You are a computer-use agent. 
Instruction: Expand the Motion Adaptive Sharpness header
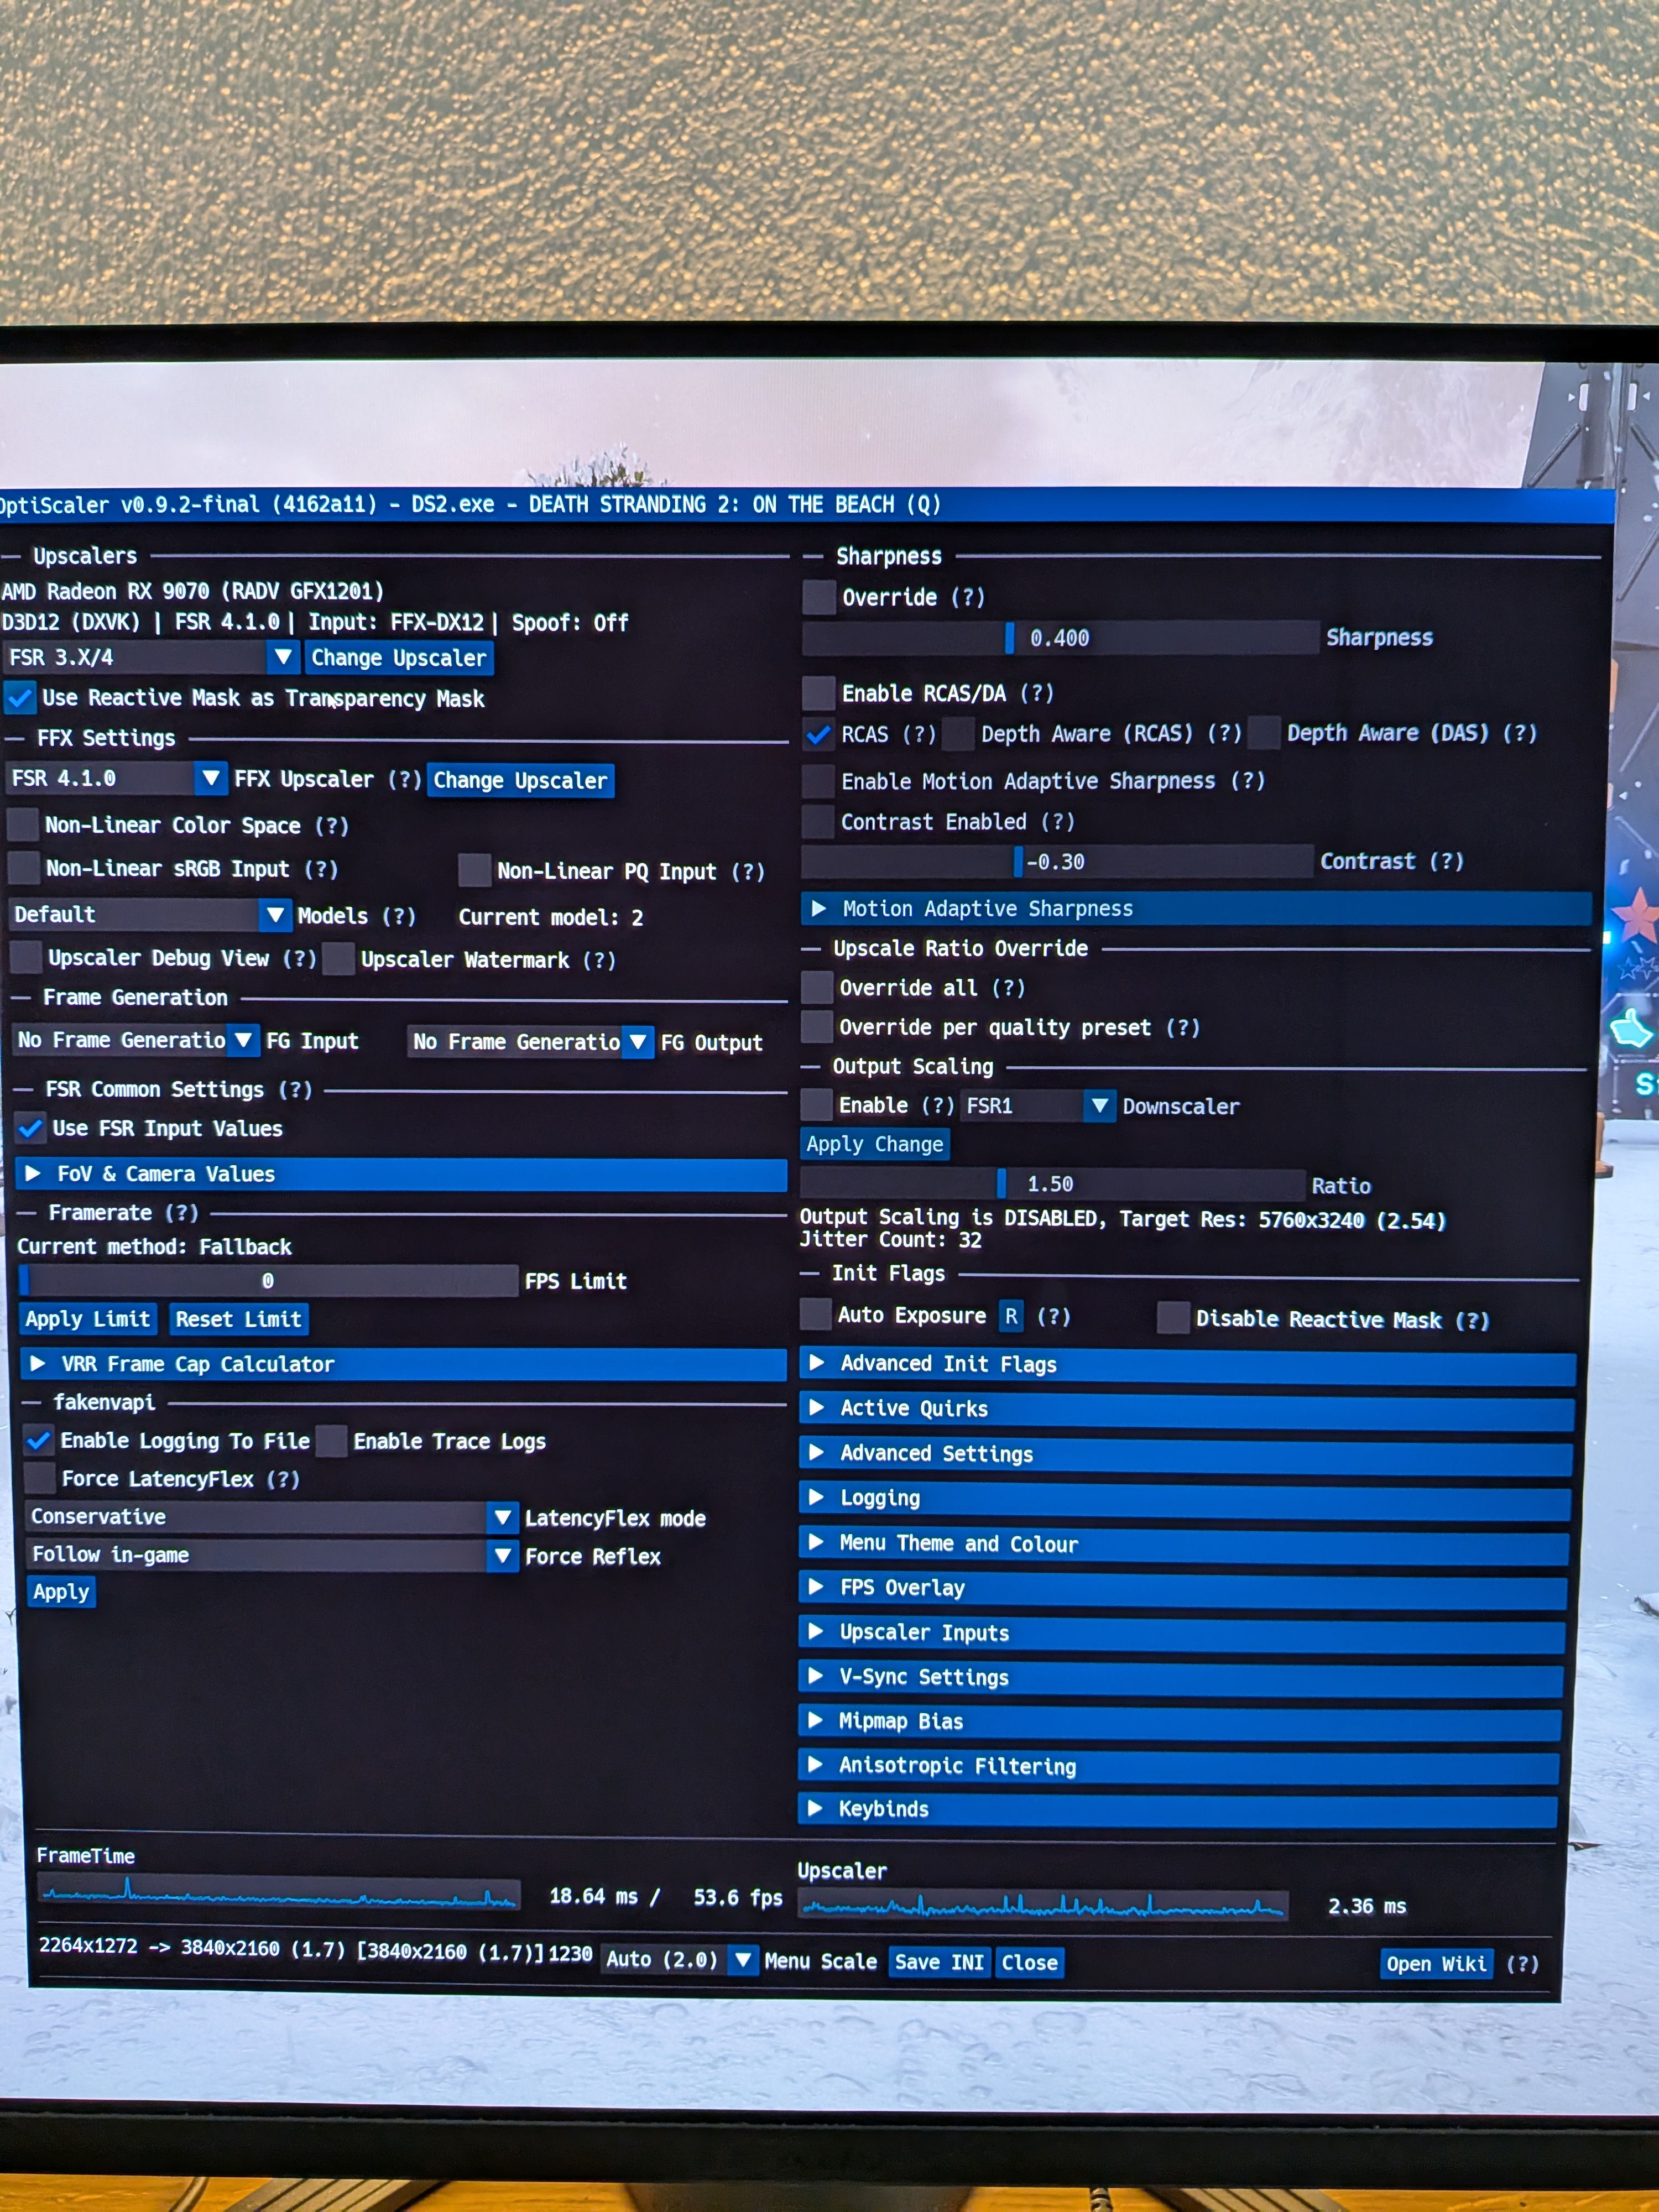click(x=1197, y=908)
